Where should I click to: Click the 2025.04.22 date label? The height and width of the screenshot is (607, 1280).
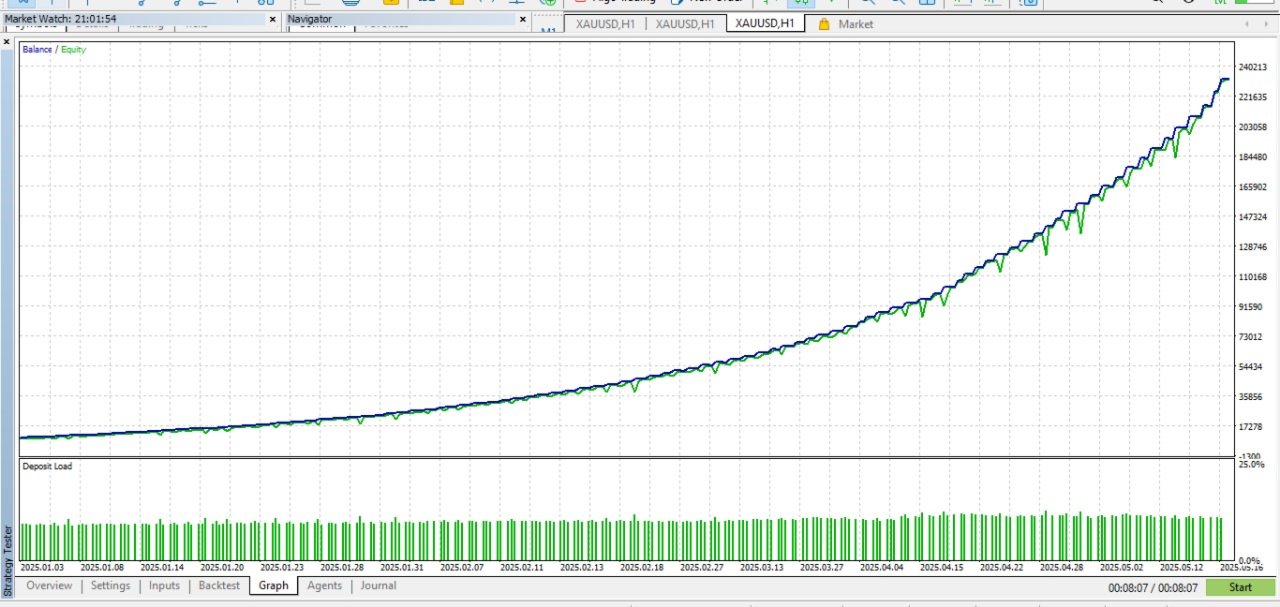(x=1002, y=567)
